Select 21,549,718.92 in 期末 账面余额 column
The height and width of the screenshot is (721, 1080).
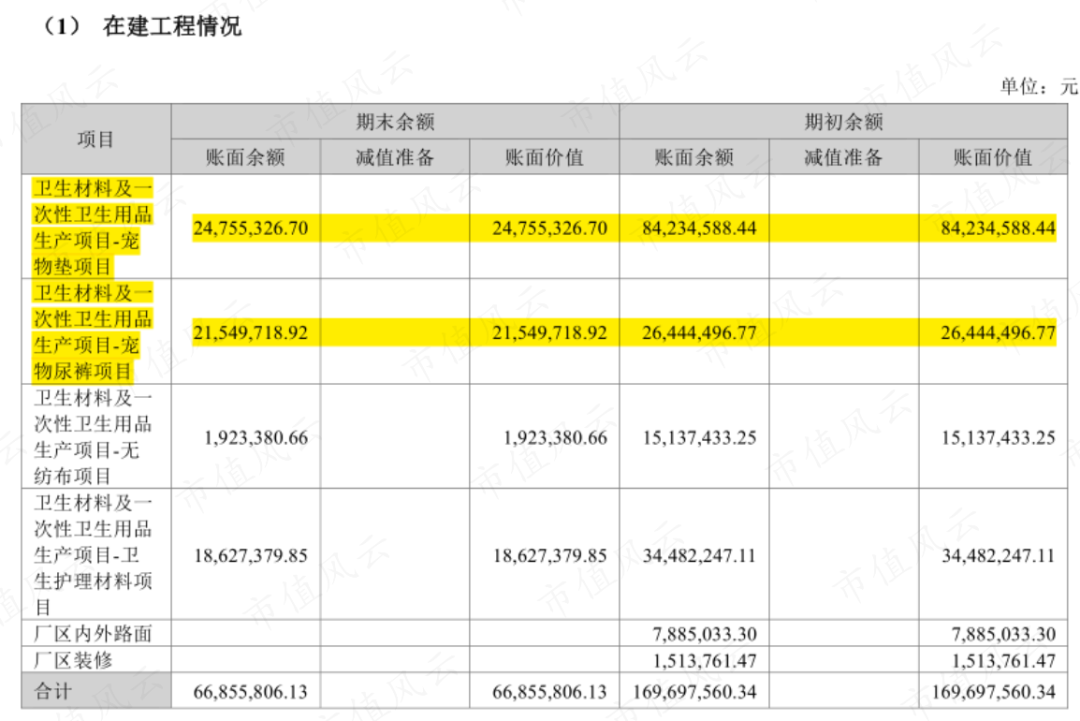pos(250,333)
